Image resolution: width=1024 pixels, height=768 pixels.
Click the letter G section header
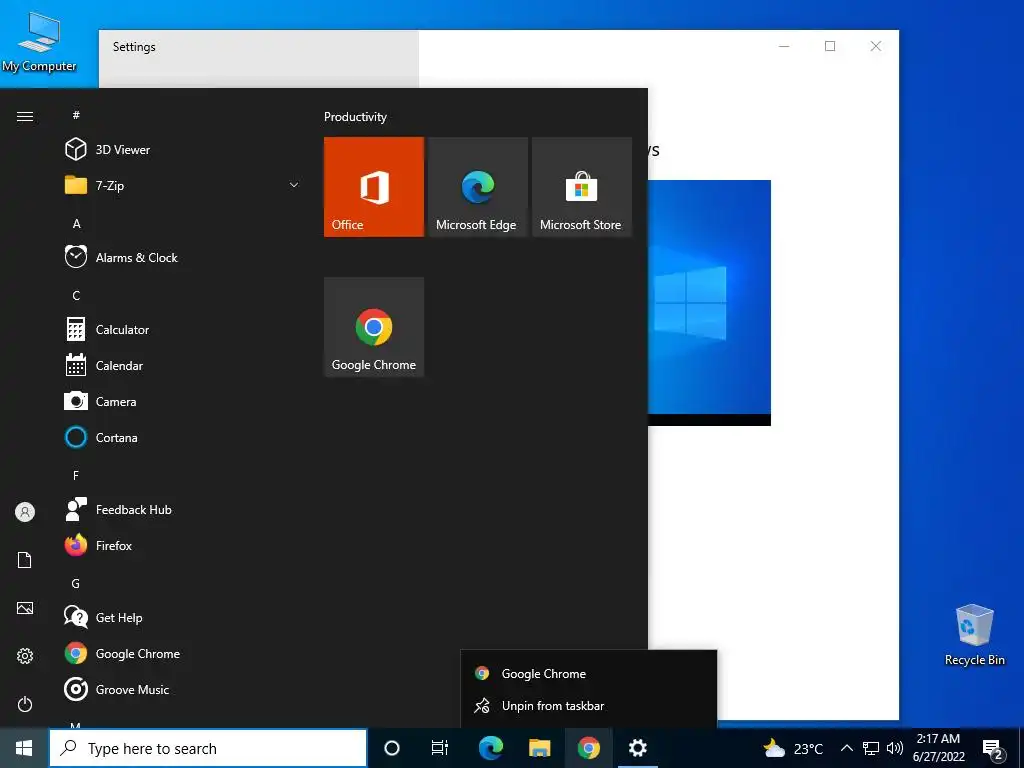point(76,583)
